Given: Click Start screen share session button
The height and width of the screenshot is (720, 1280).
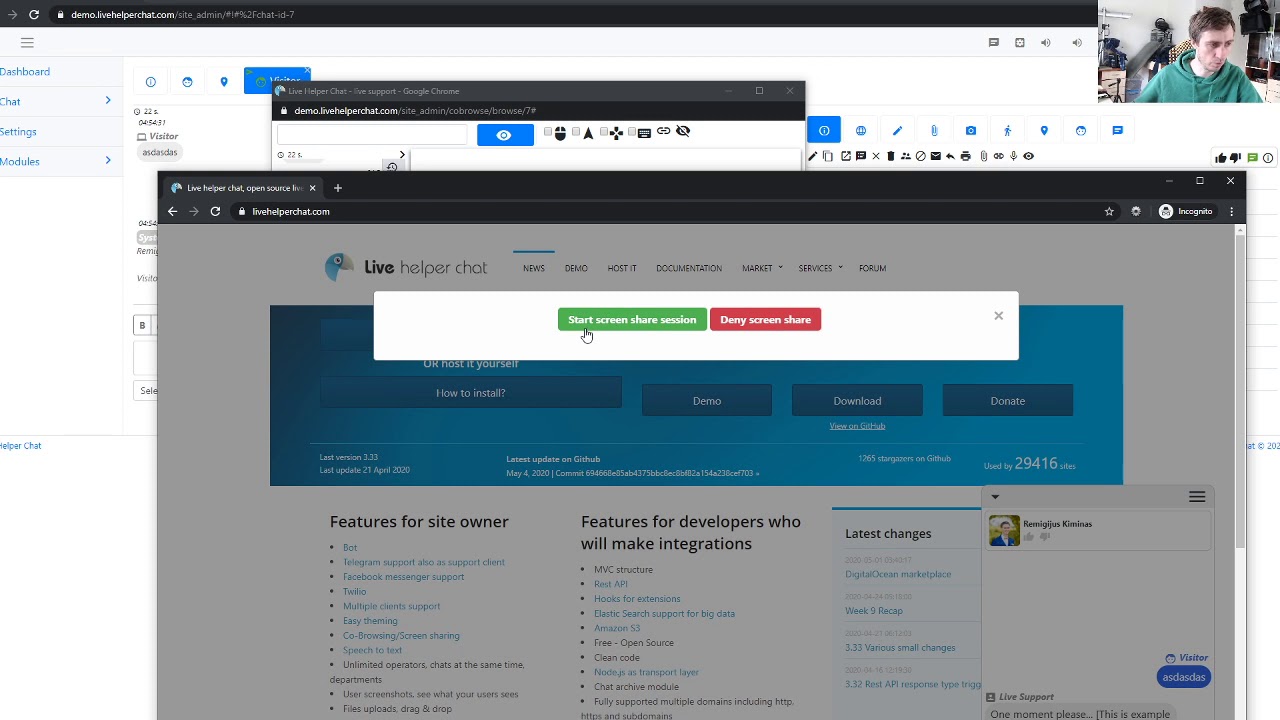Looking at the screenshot, I should (632, 320).
